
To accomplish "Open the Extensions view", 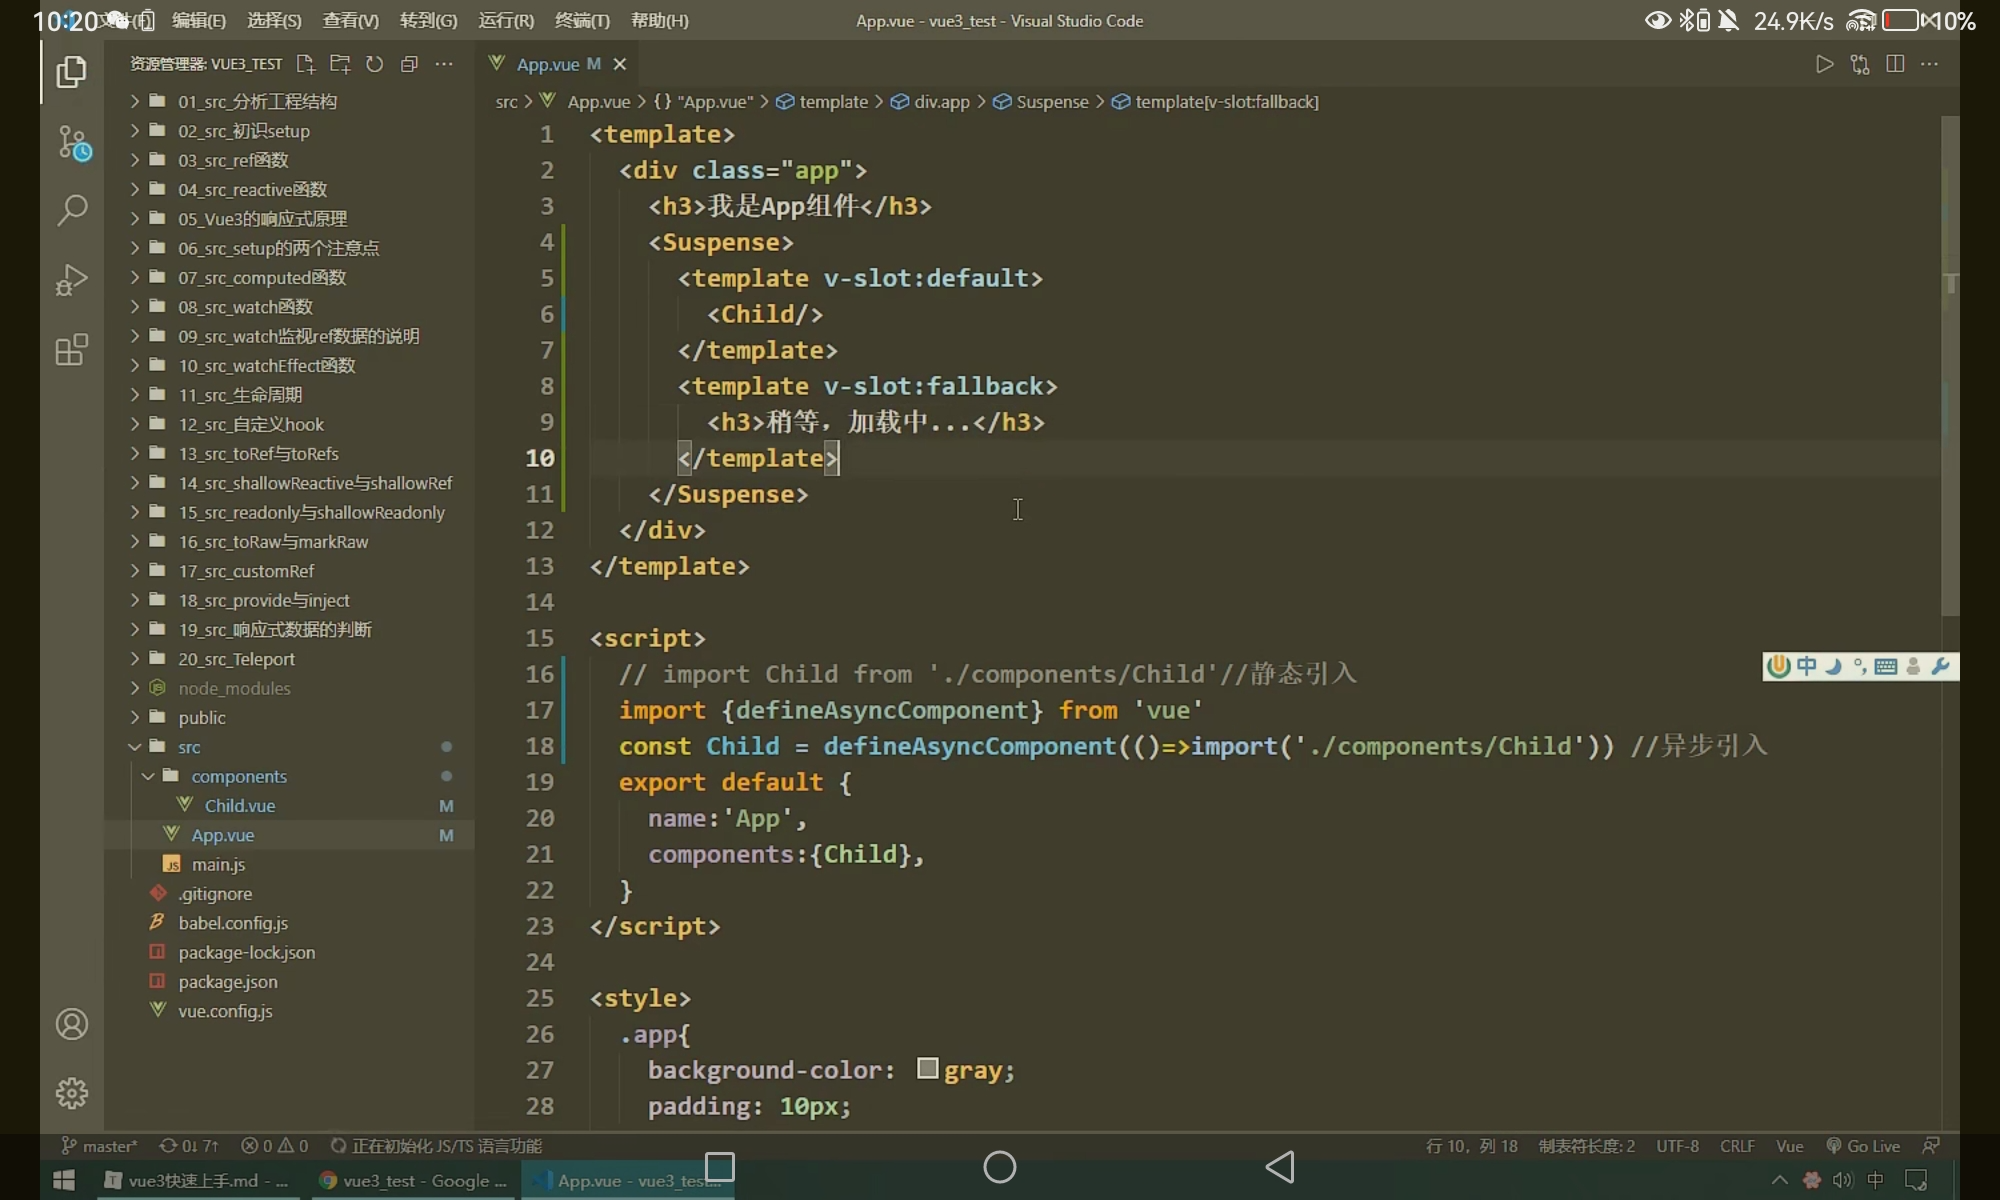I will [72, 350].
